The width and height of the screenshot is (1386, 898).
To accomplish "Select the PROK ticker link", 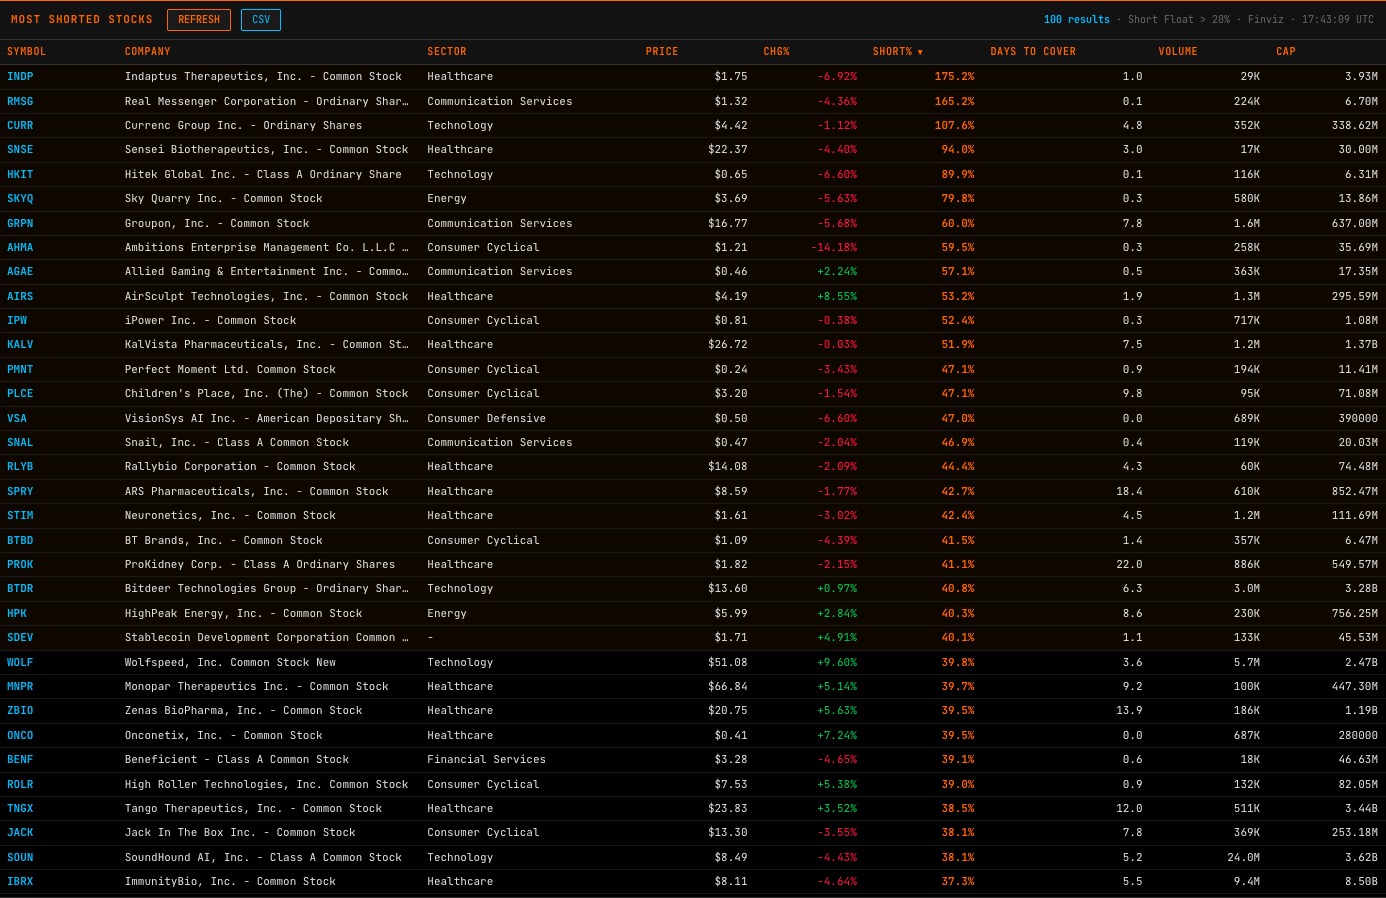I will coord(20,564).
